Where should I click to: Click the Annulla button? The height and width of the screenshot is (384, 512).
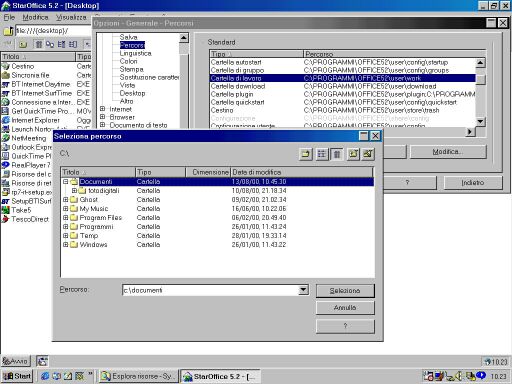pyautogui.click(x=345, y=308)
